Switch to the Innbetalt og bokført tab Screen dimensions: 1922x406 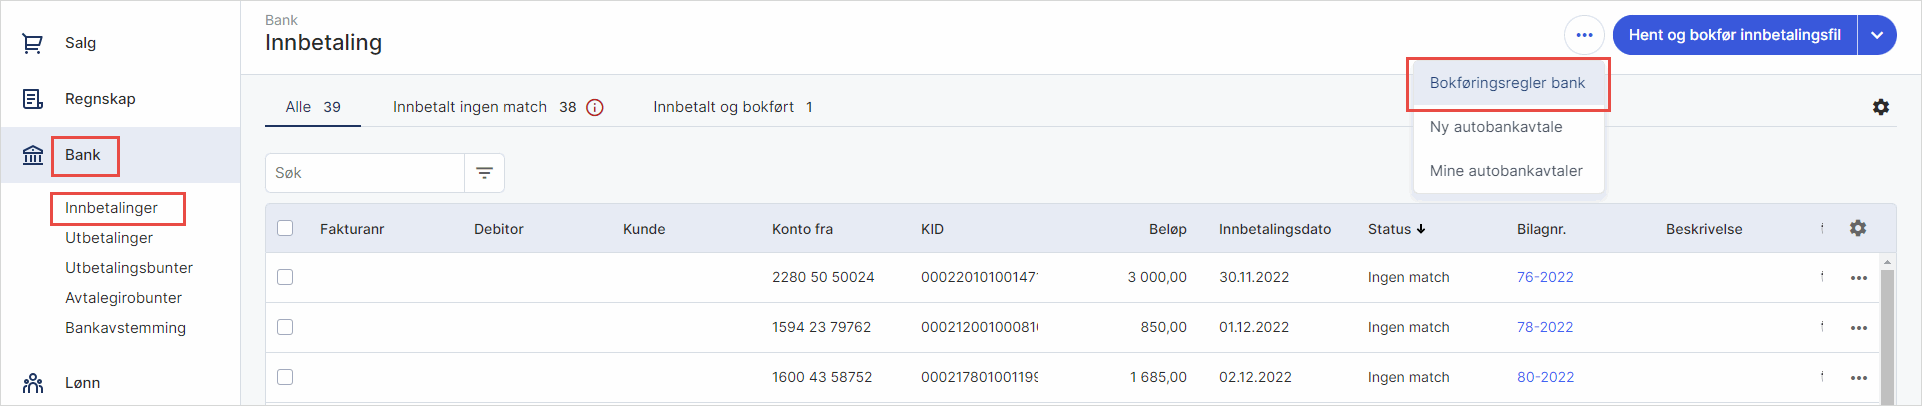tap(732, 107)
